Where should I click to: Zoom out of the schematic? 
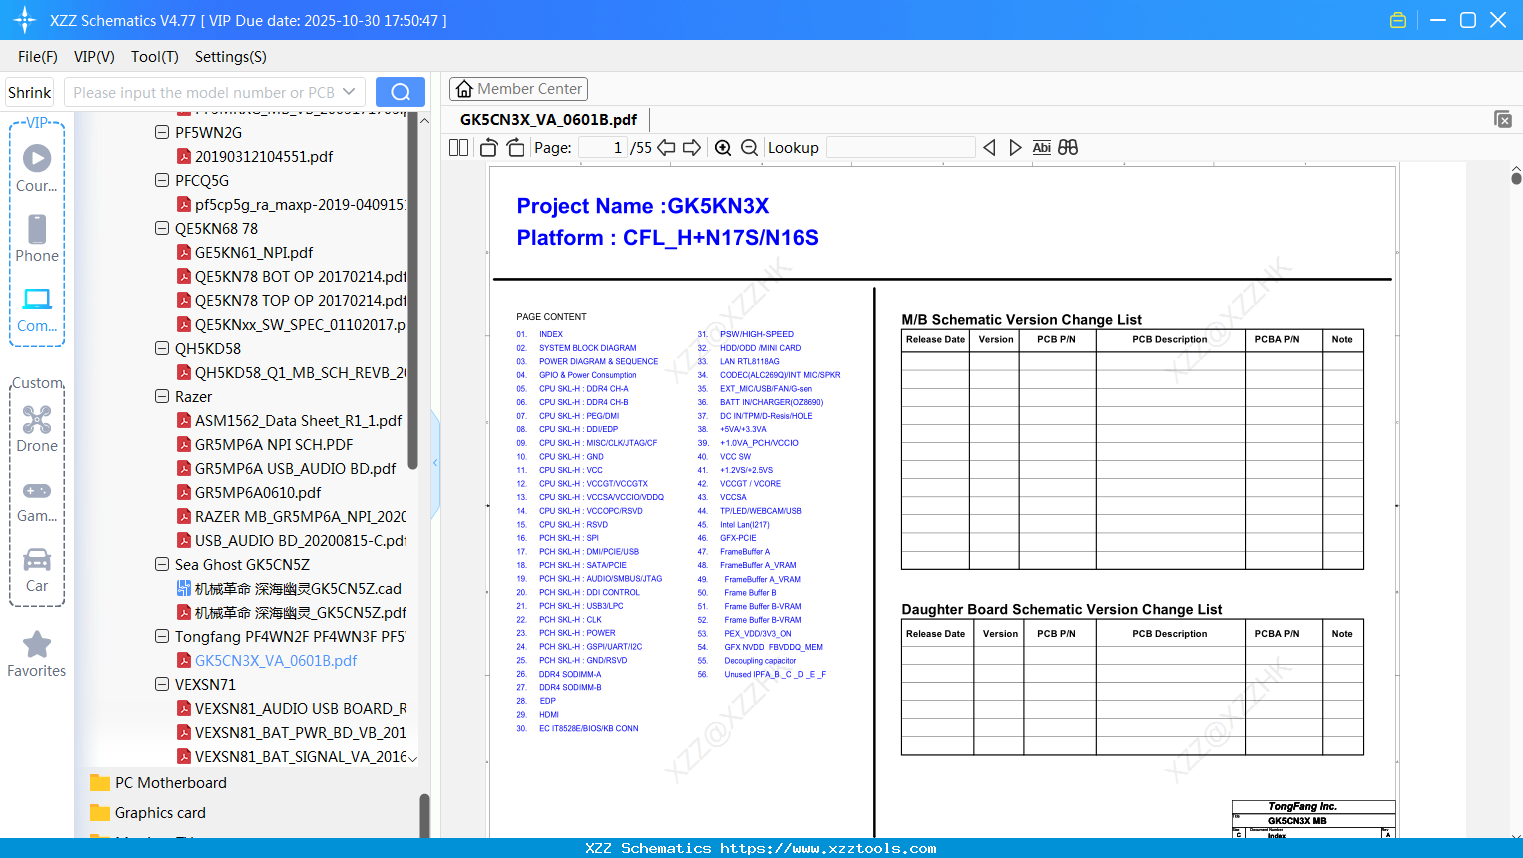tap(749, 148)
